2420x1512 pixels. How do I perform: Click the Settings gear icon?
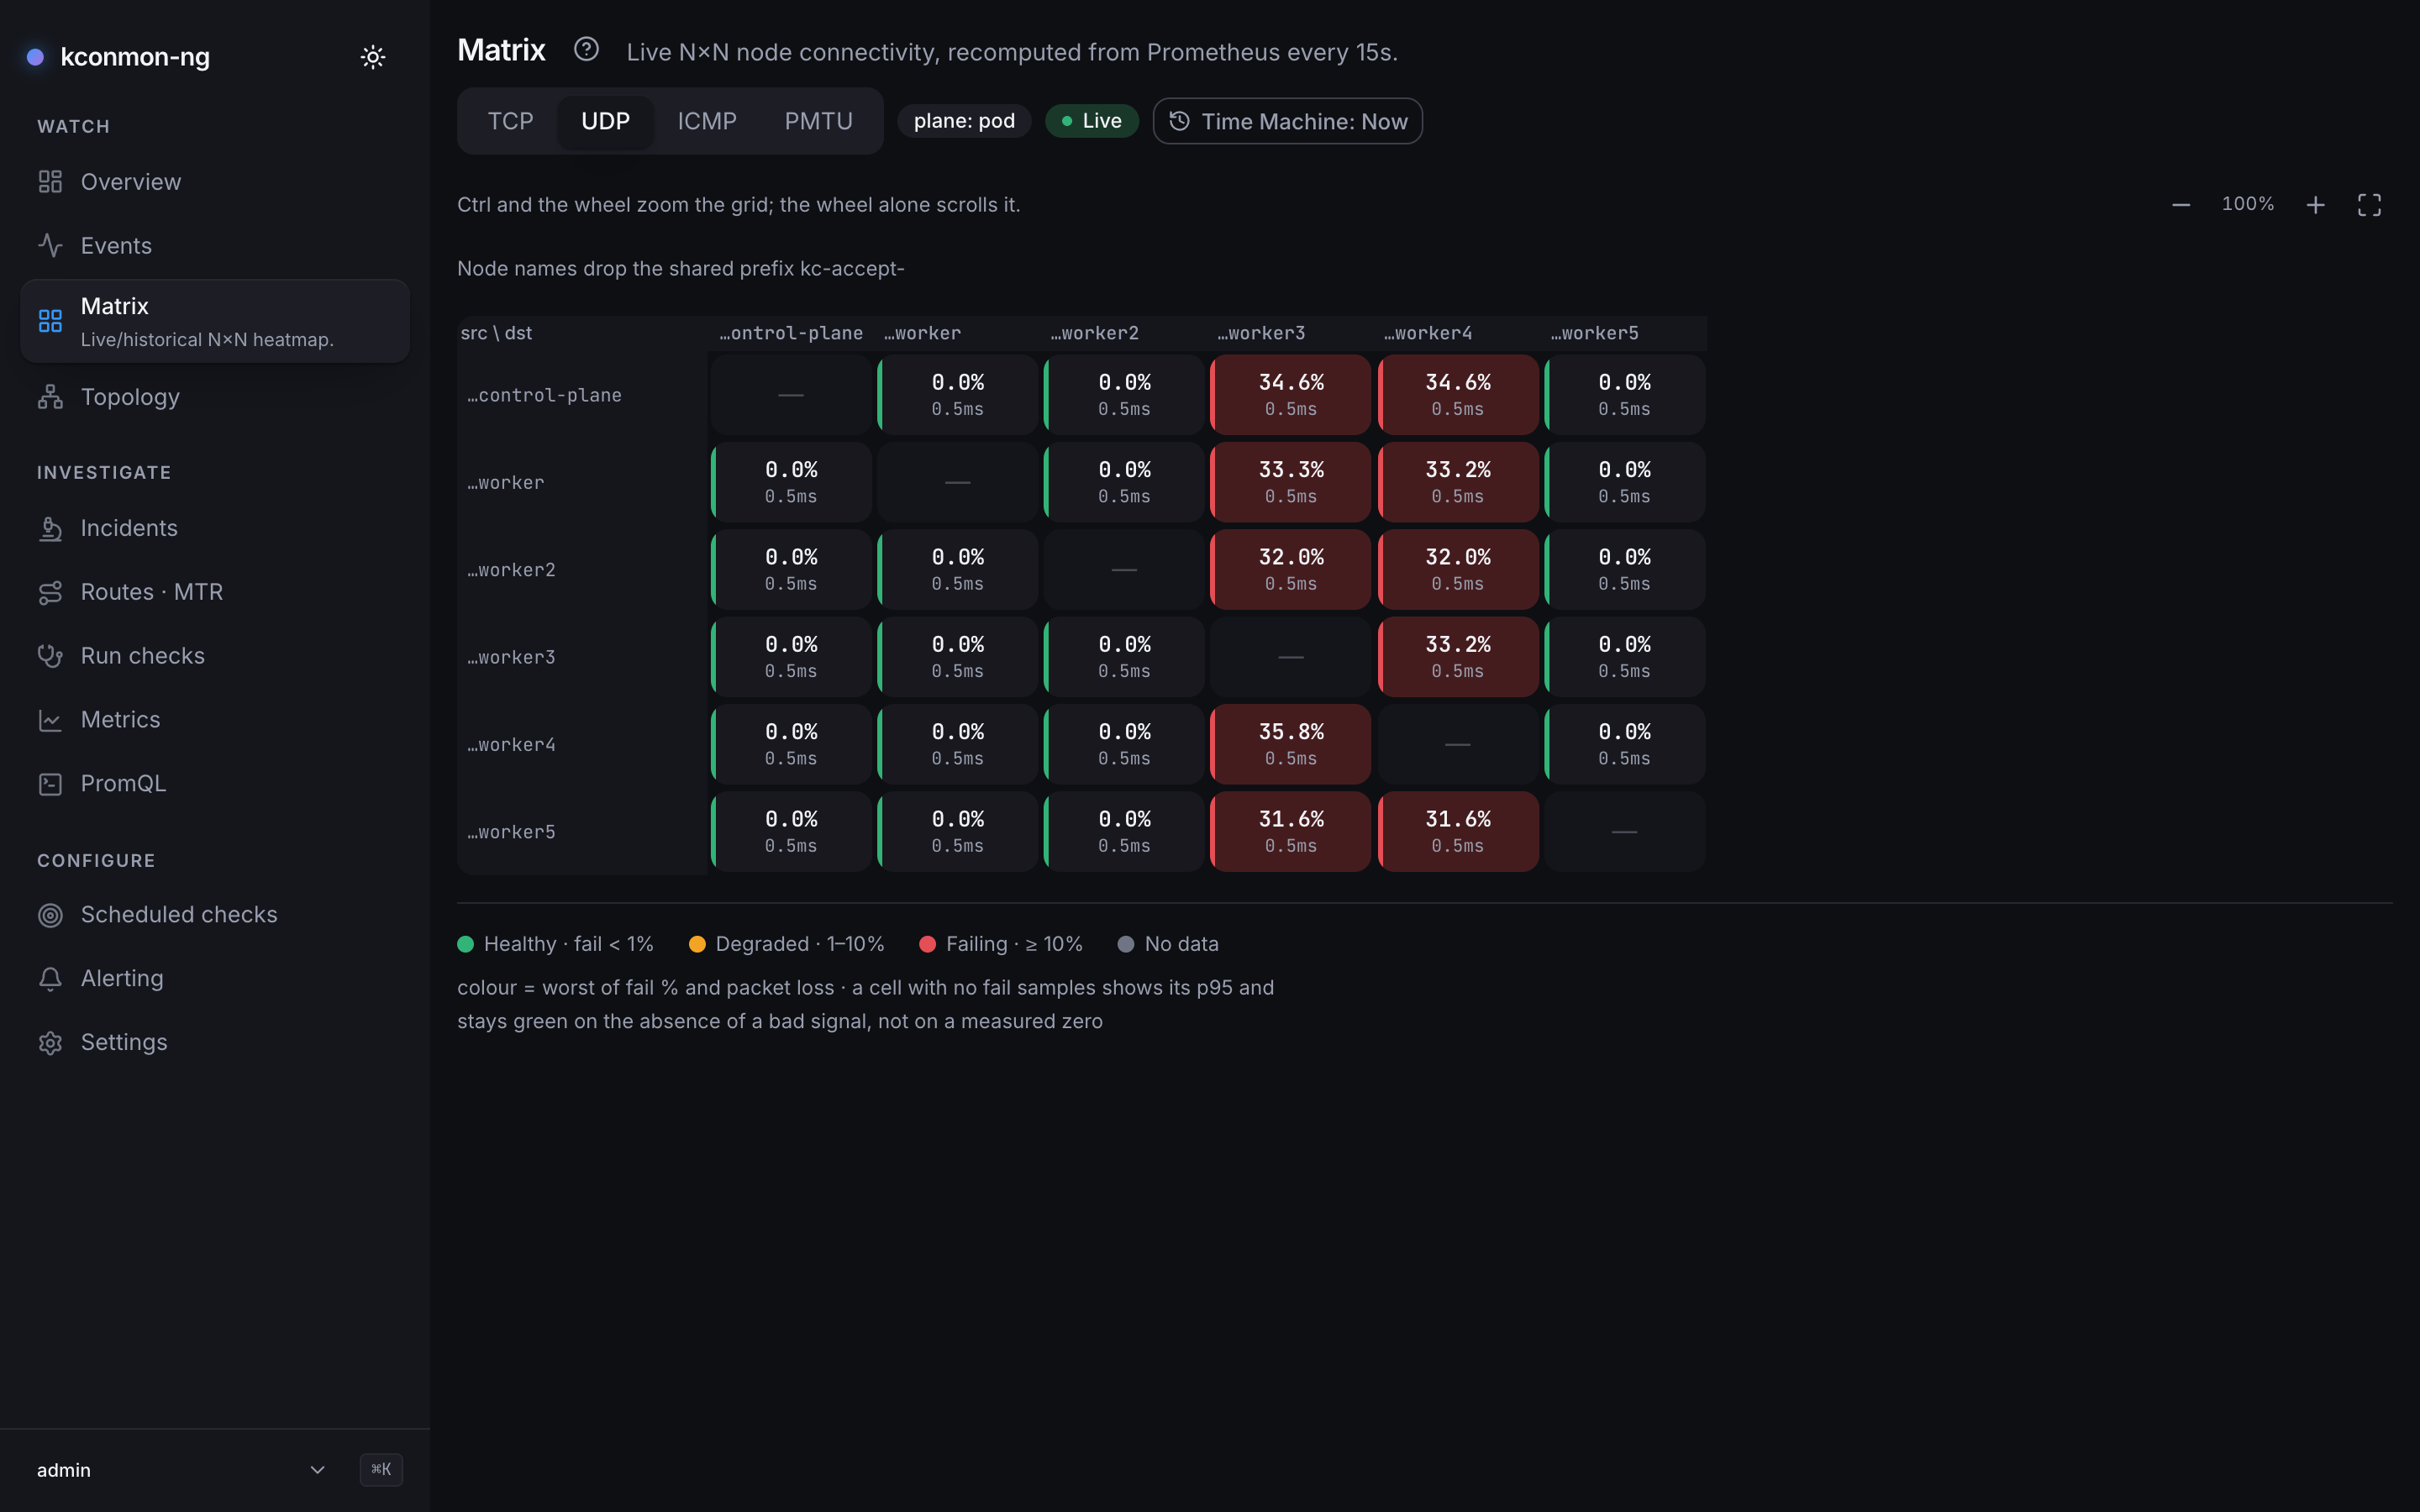(x=50, y=1043)
